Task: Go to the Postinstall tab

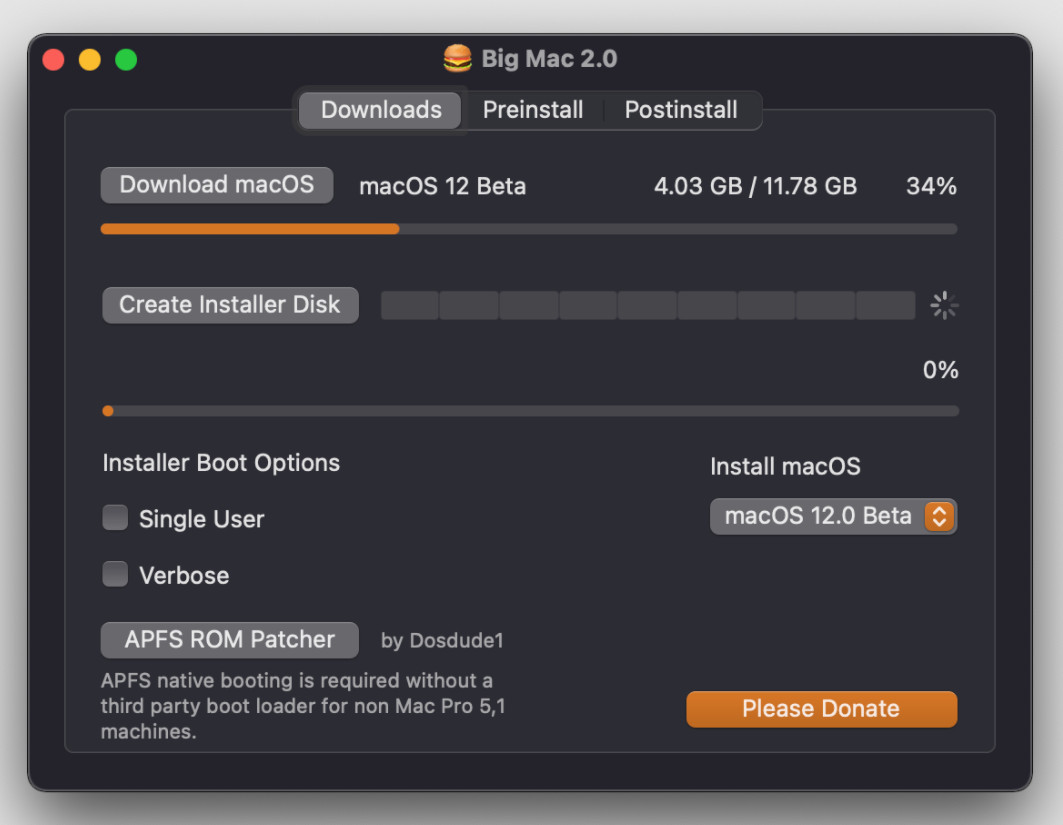Action: [681, 110]
